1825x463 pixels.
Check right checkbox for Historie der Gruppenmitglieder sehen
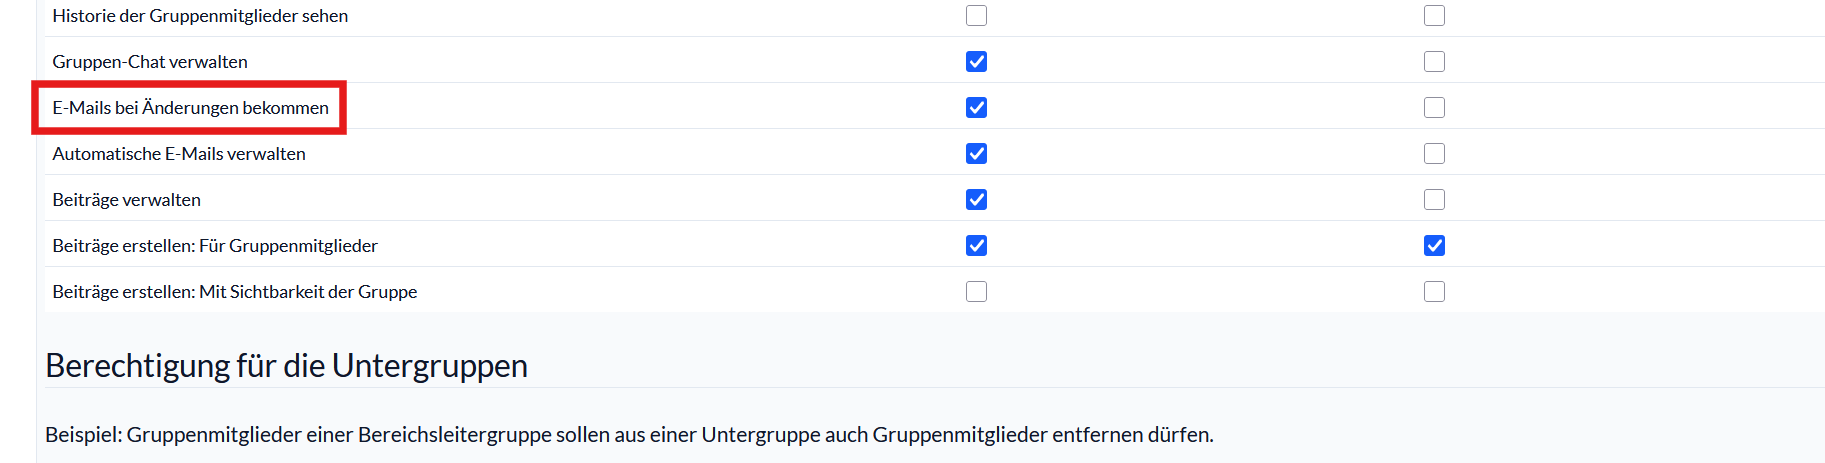(1434, 16)
